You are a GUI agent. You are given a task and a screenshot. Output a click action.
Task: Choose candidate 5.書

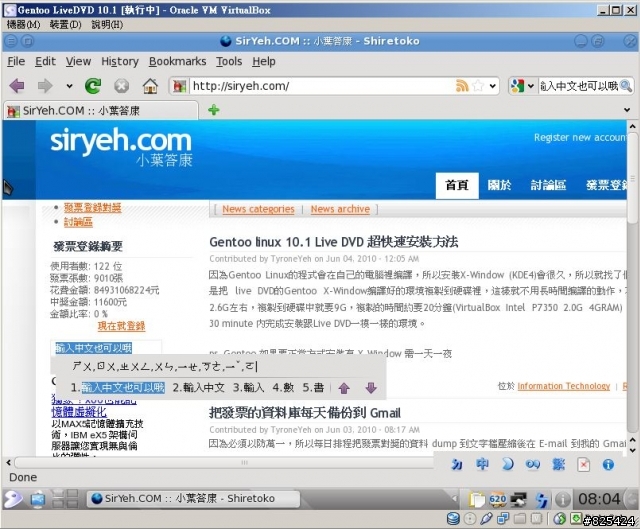click(313, 388)
